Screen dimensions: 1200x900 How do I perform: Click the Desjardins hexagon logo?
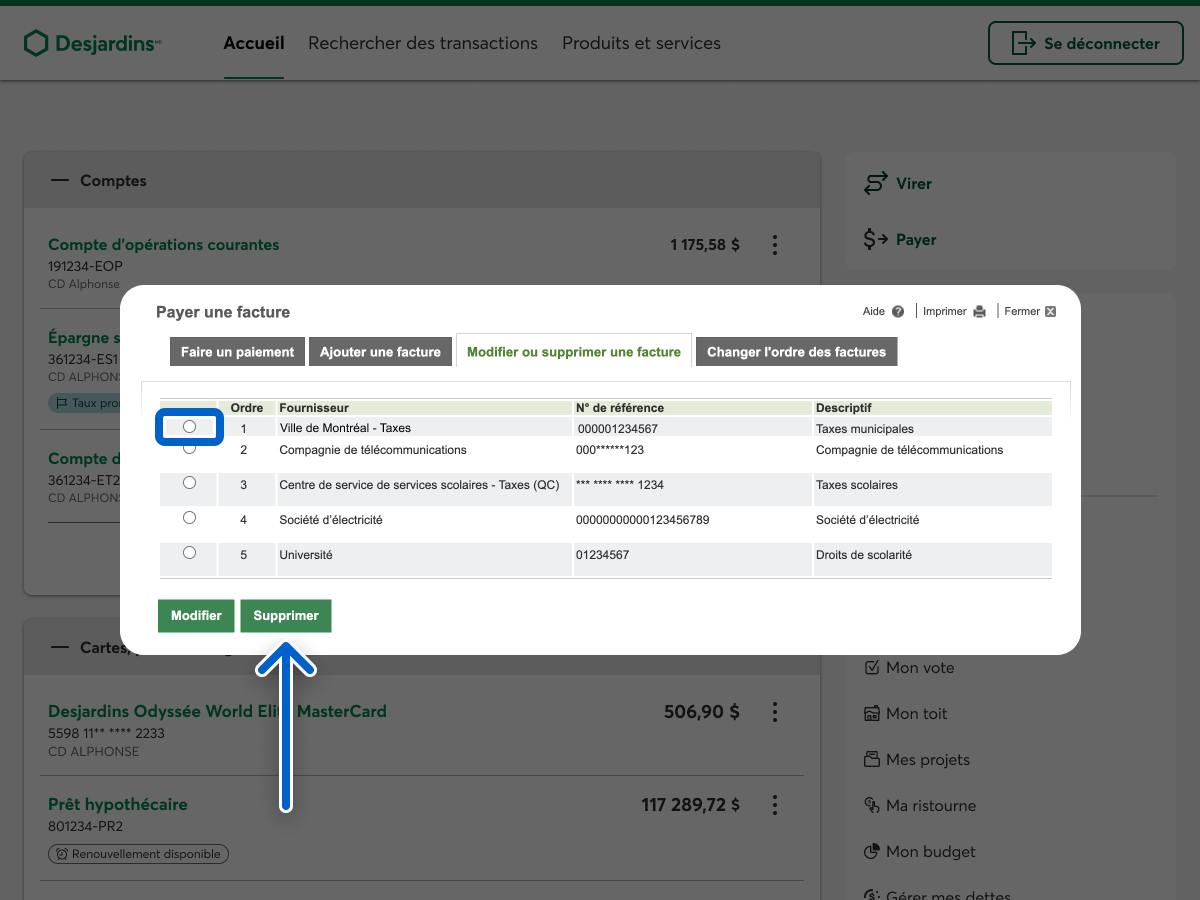tap(36, 43)
